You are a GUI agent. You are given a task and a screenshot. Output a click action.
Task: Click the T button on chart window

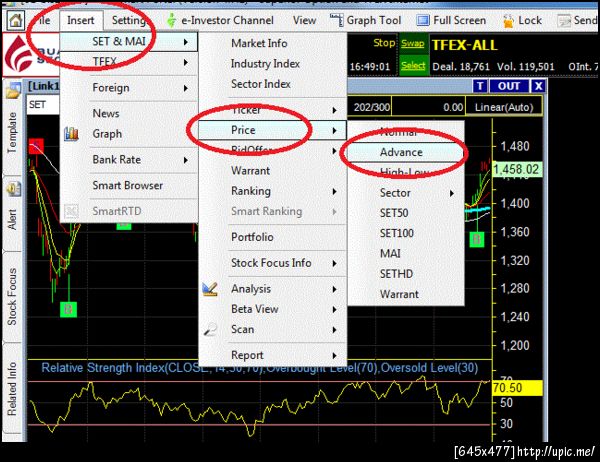tap(480, 86)
